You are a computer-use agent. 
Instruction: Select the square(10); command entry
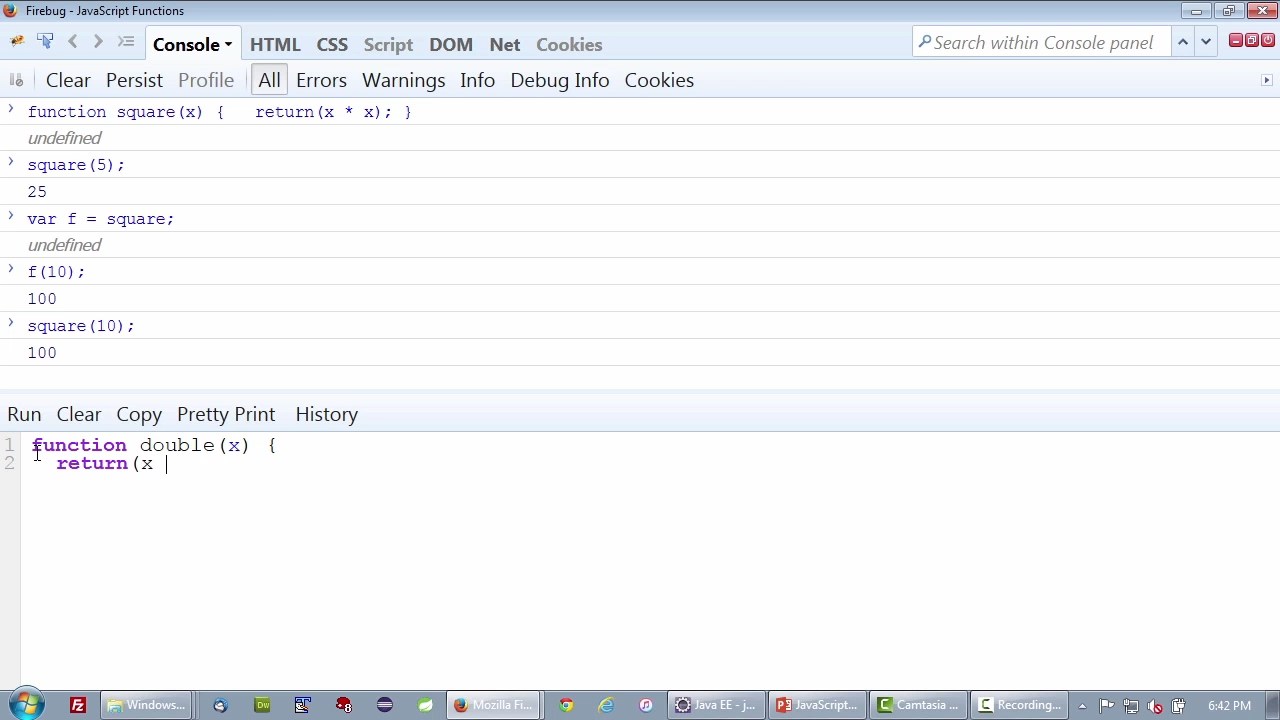(81, 326)
